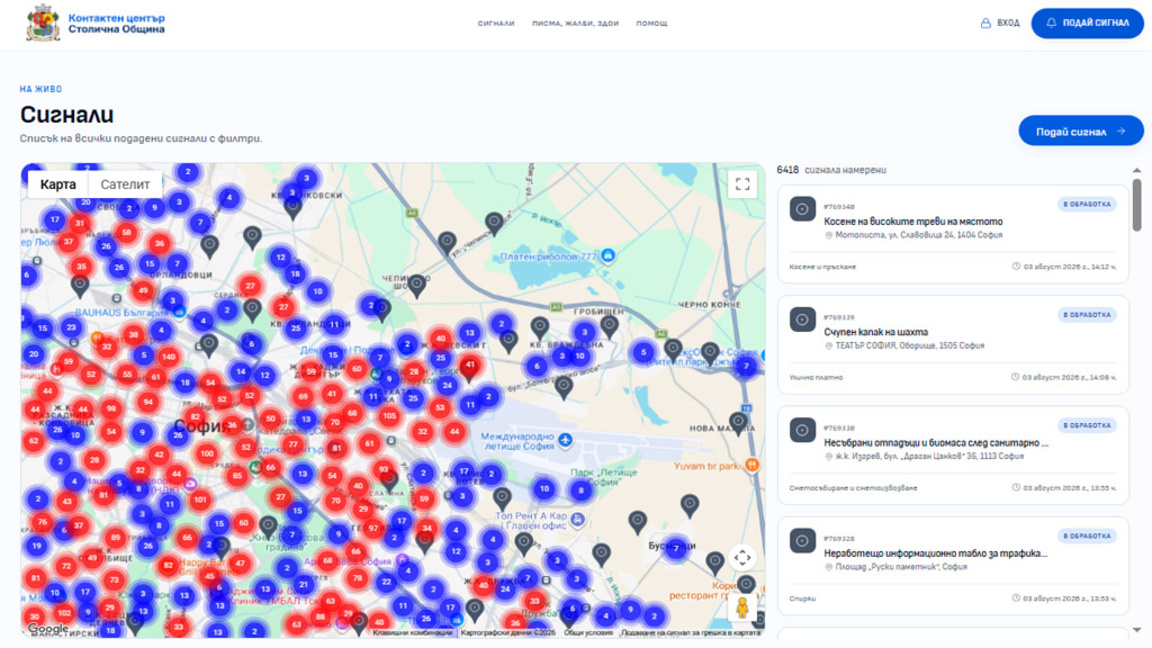
Task: Click the ПОДАЙ СИГНАЛ button in the header
Action: coord(1087,23)
